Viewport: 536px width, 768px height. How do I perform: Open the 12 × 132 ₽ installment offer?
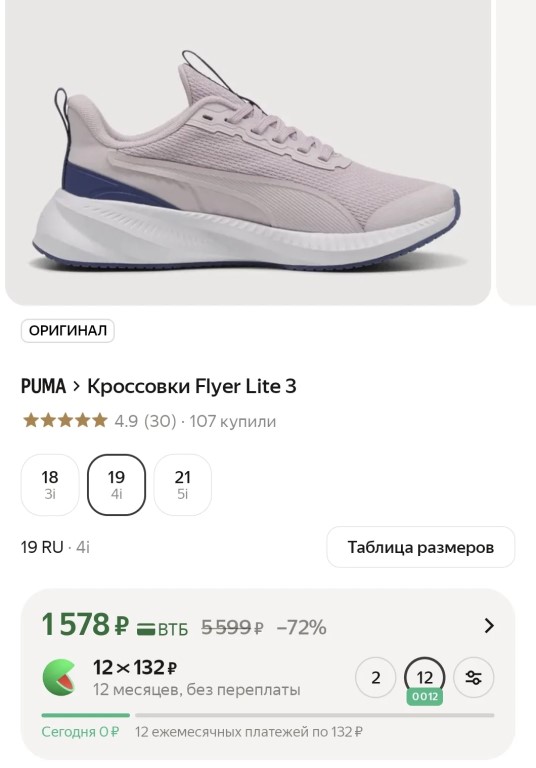(x=135, y=668)
